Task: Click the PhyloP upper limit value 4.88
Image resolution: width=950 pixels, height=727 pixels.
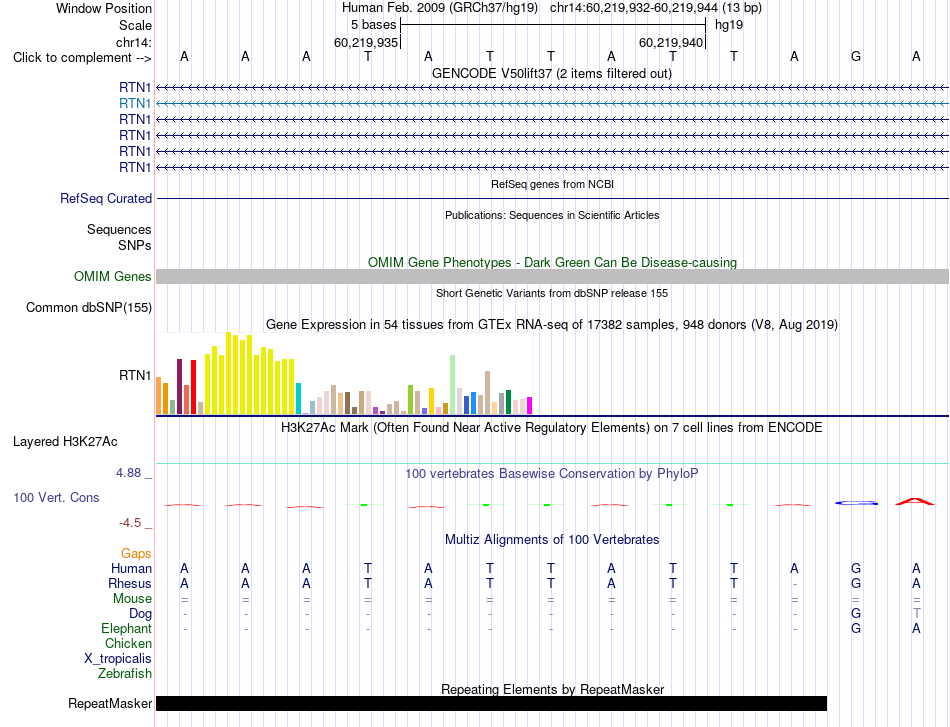Action: pos(128,473)
